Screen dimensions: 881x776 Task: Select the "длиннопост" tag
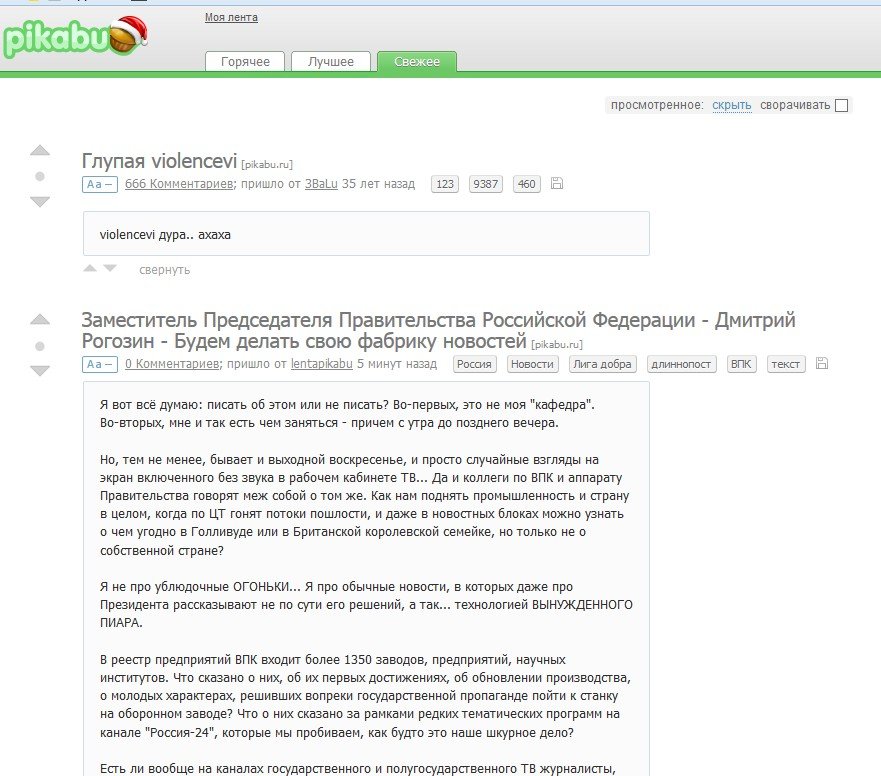(681, 364)
